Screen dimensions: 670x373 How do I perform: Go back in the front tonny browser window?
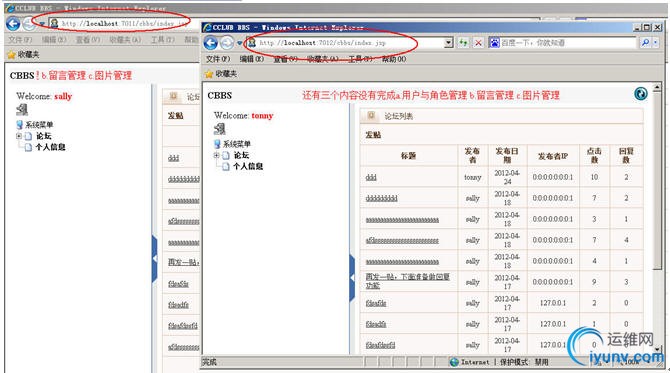pos(211,43)
